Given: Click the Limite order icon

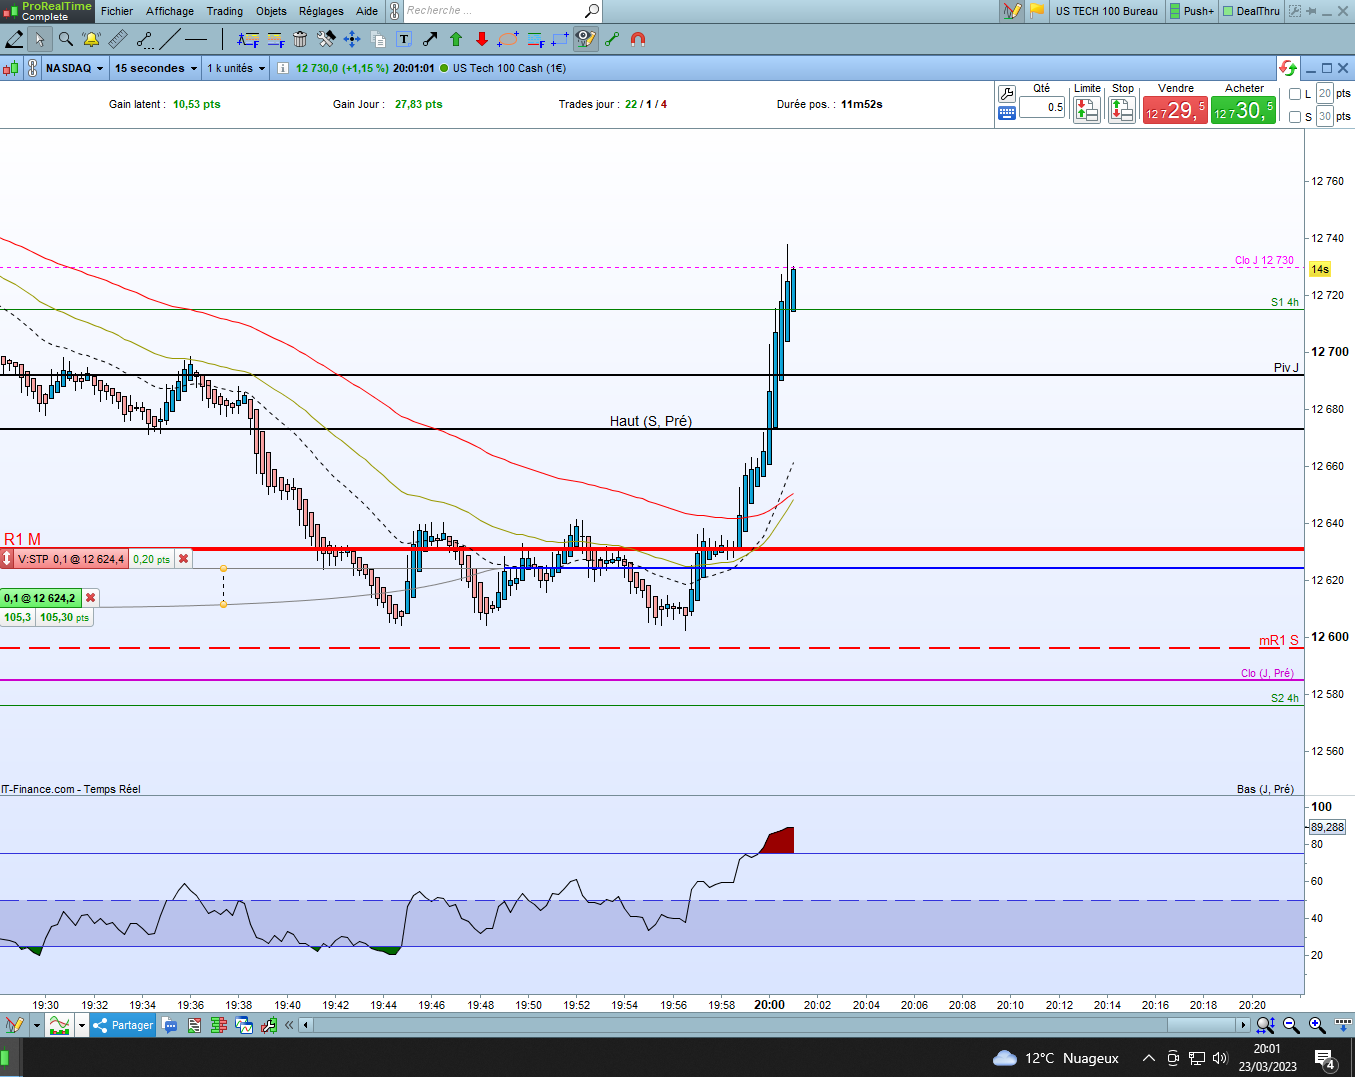Looking at the screenshot, I should tap(1087, 110).
